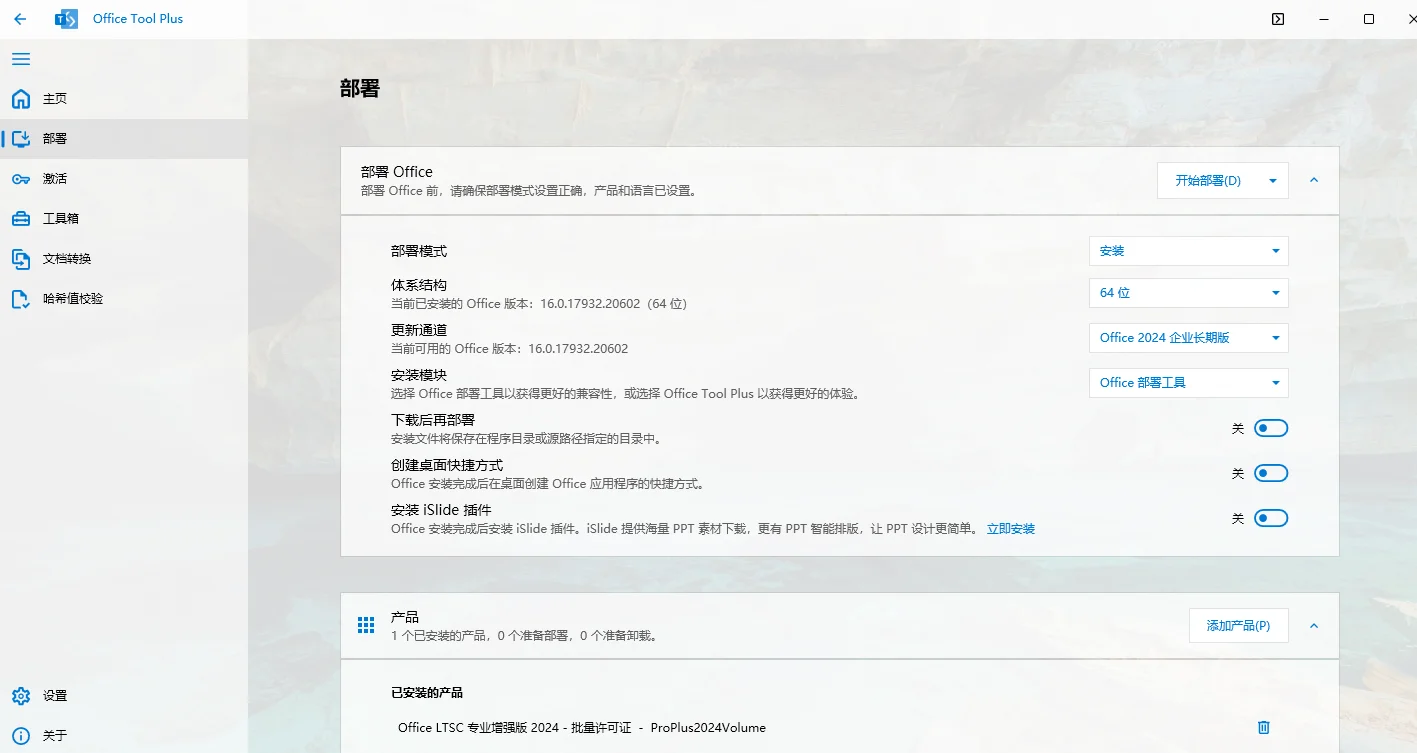The width and height of the screenshot is (1417, 753).
Task: Click the 立即安装 link
Action: coord(1010,529)
